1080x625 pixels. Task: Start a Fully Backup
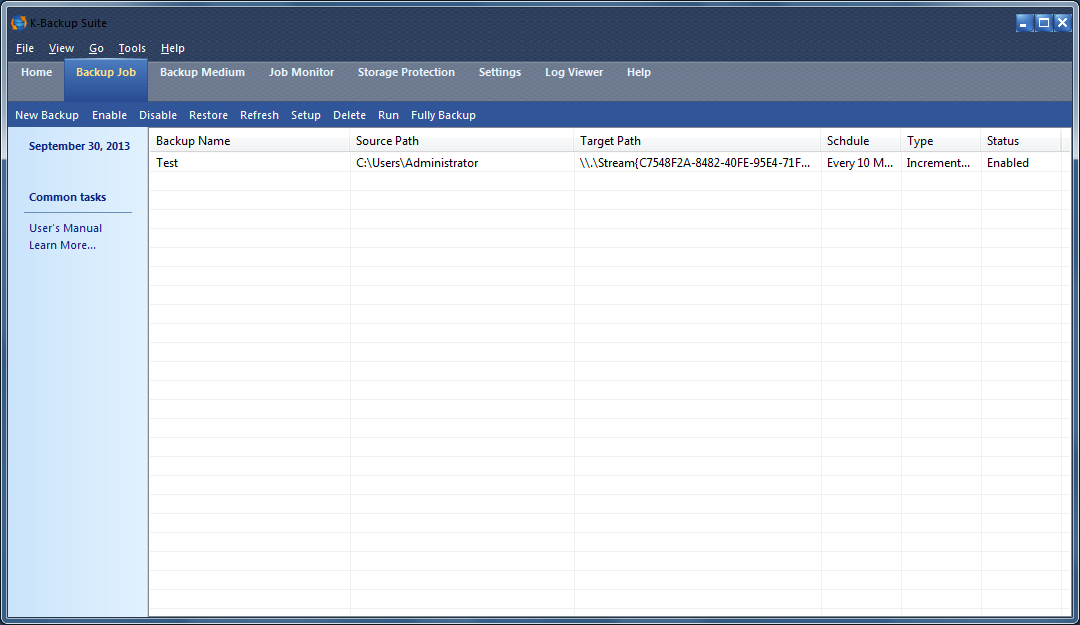(443, 115)
